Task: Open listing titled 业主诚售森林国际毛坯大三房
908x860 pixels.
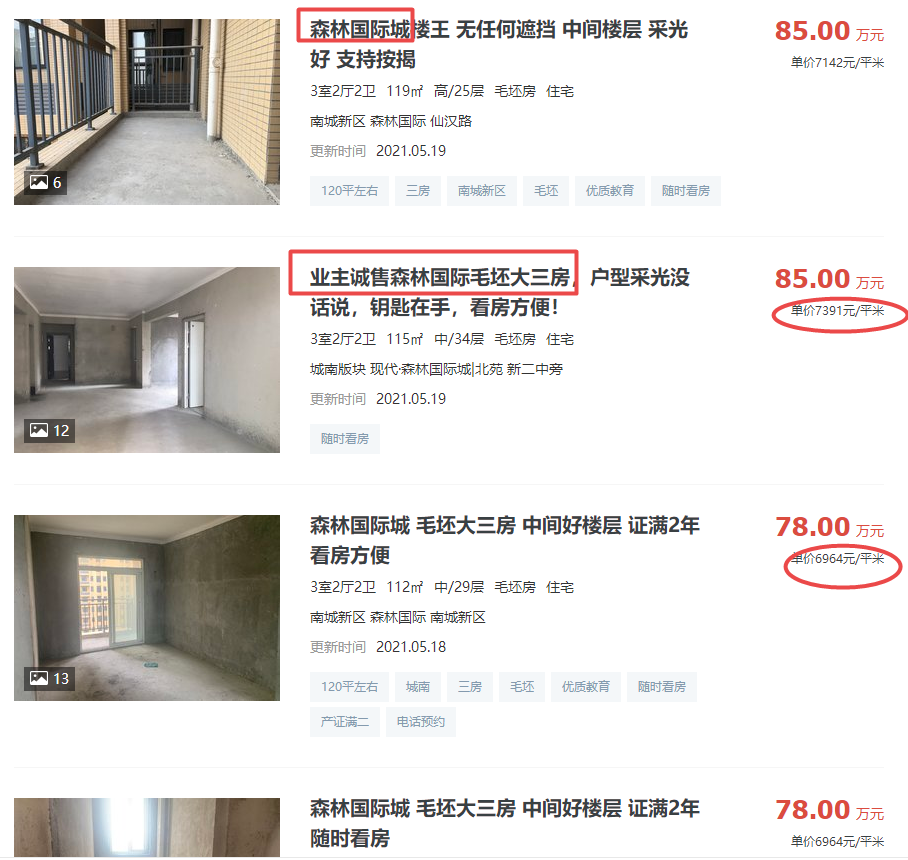Action: pyautogui.click(x=500, y=292)
